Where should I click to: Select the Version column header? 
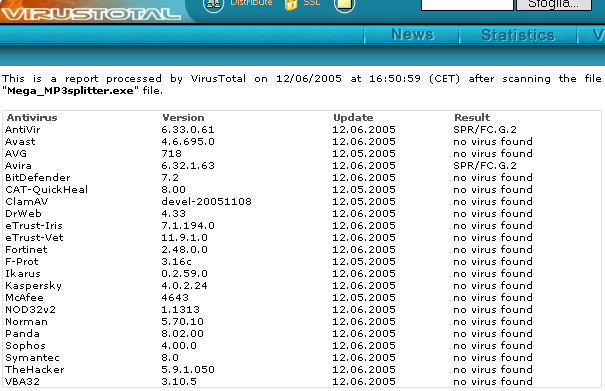coord(183,117)
